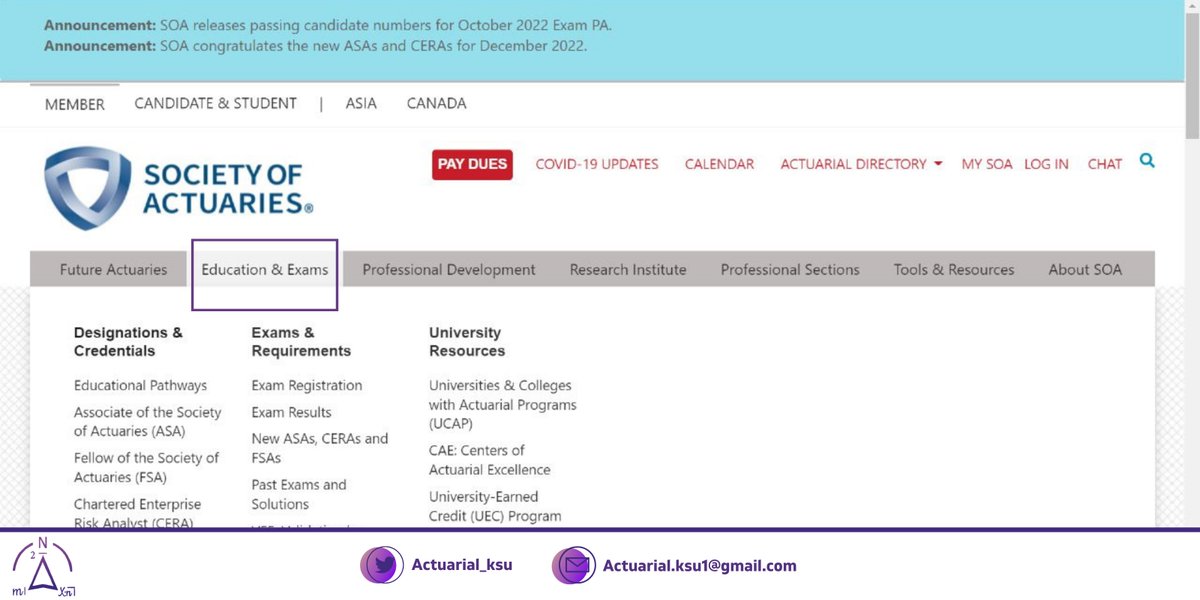Screen dimensions: 1200x600
Task: Open the About SOA menu
Action: pos(1085,269)
